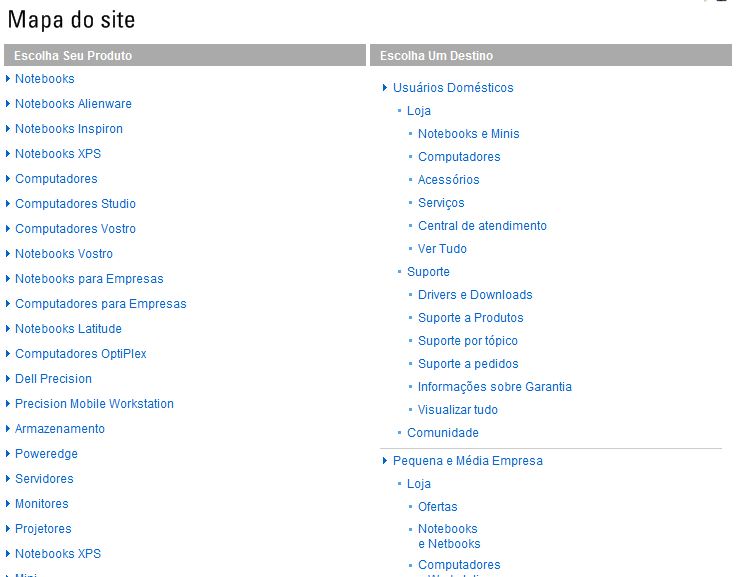Click arrow next to Armazenamento
743x577 pixels.
click(8, 429)
